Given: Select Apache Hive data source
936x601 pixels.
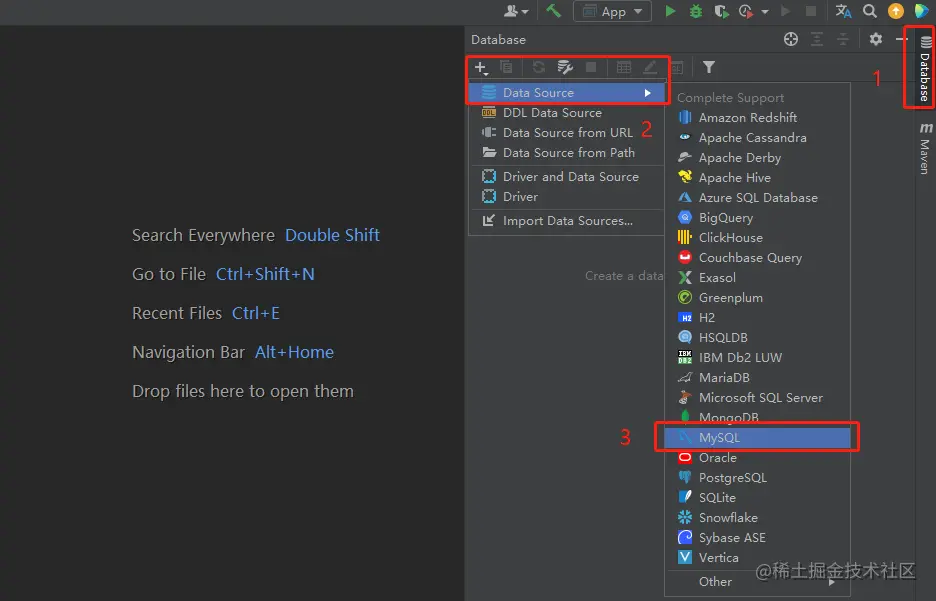Looking at the screenshot, I should coord(757,178).
